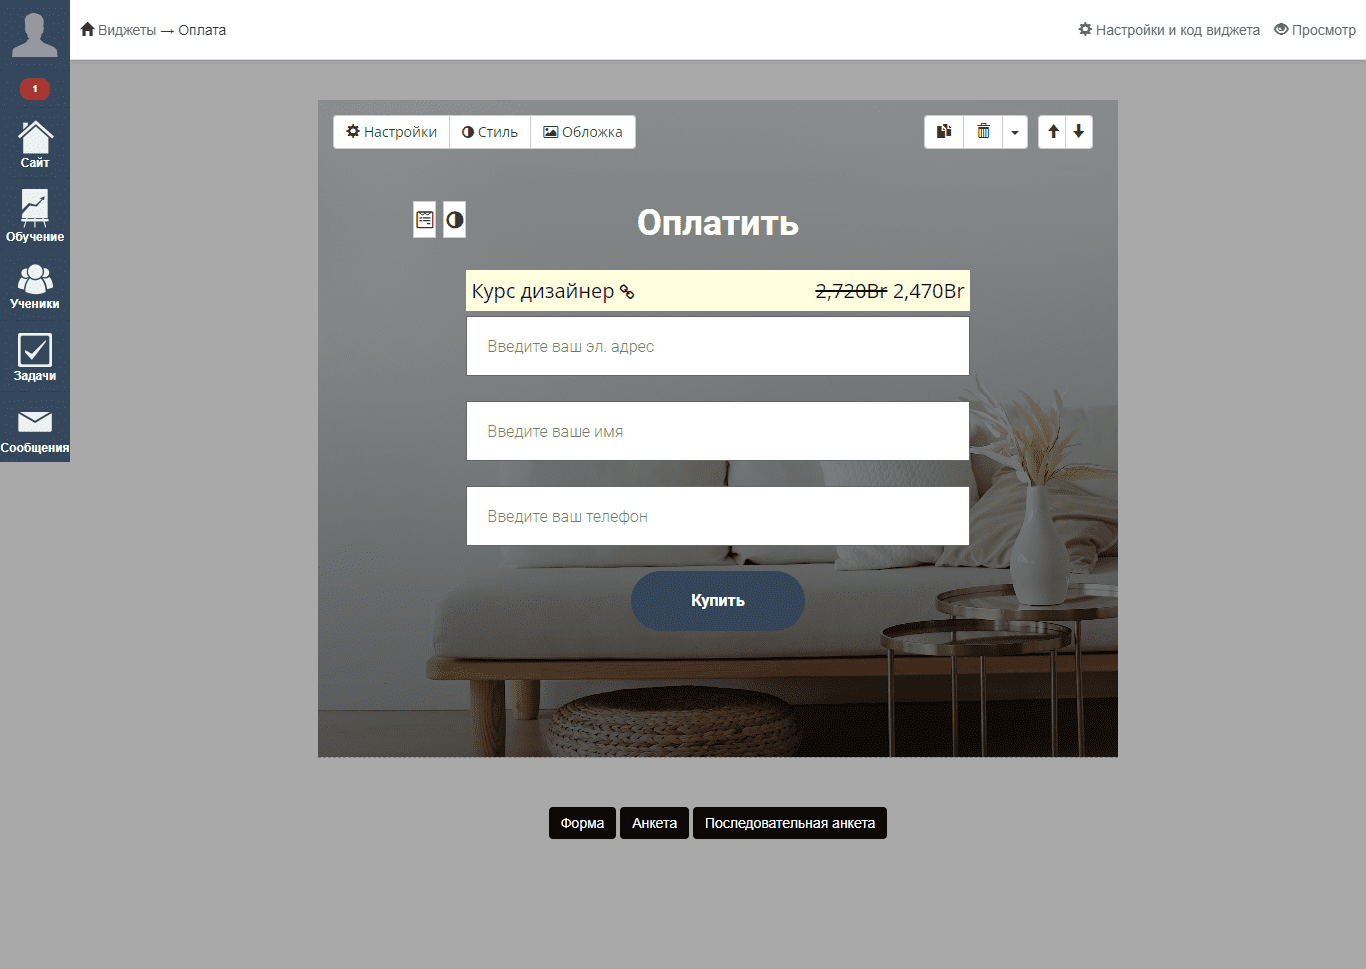Expand the dropdown next to the trash button
1366x969 pixels.
pos(1015,132)
